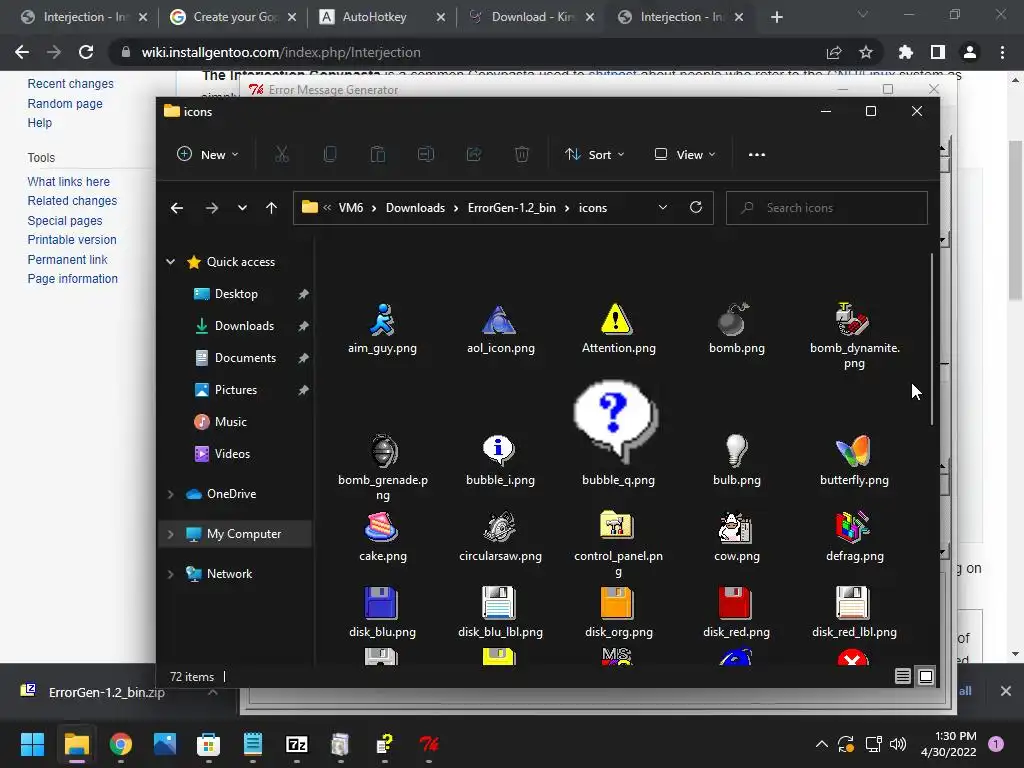Select the cow.png file
Image resolution: width=1024 pixels, height=768 pixels.
pos(737,536)
